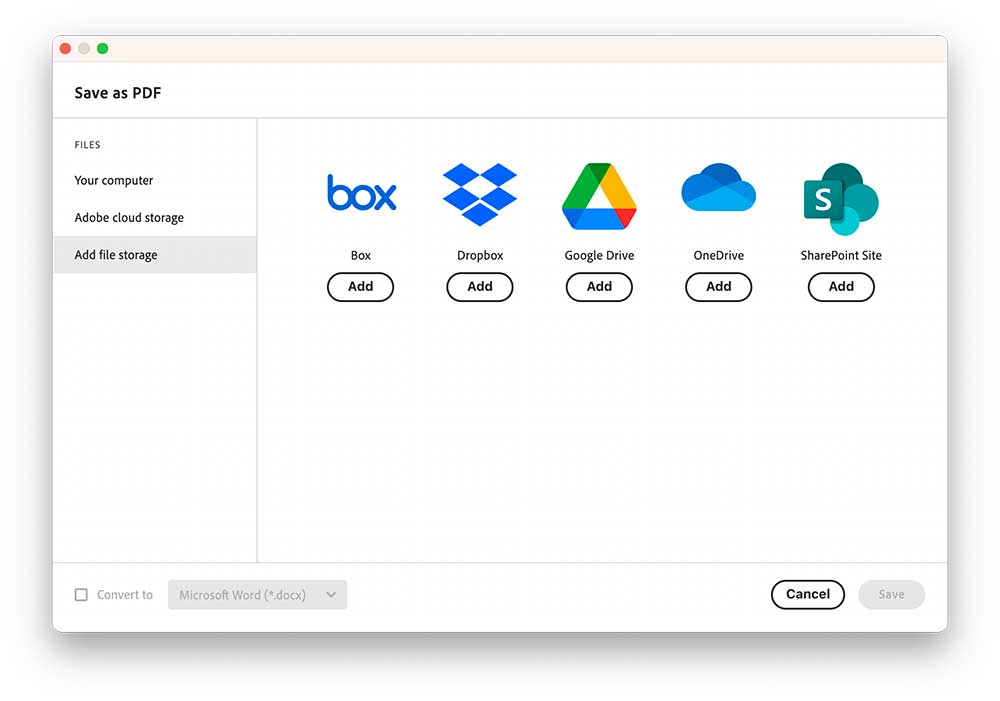Add OneDrive as file storage
Screen dimensions: 1000x701
(x=719, y=286)
